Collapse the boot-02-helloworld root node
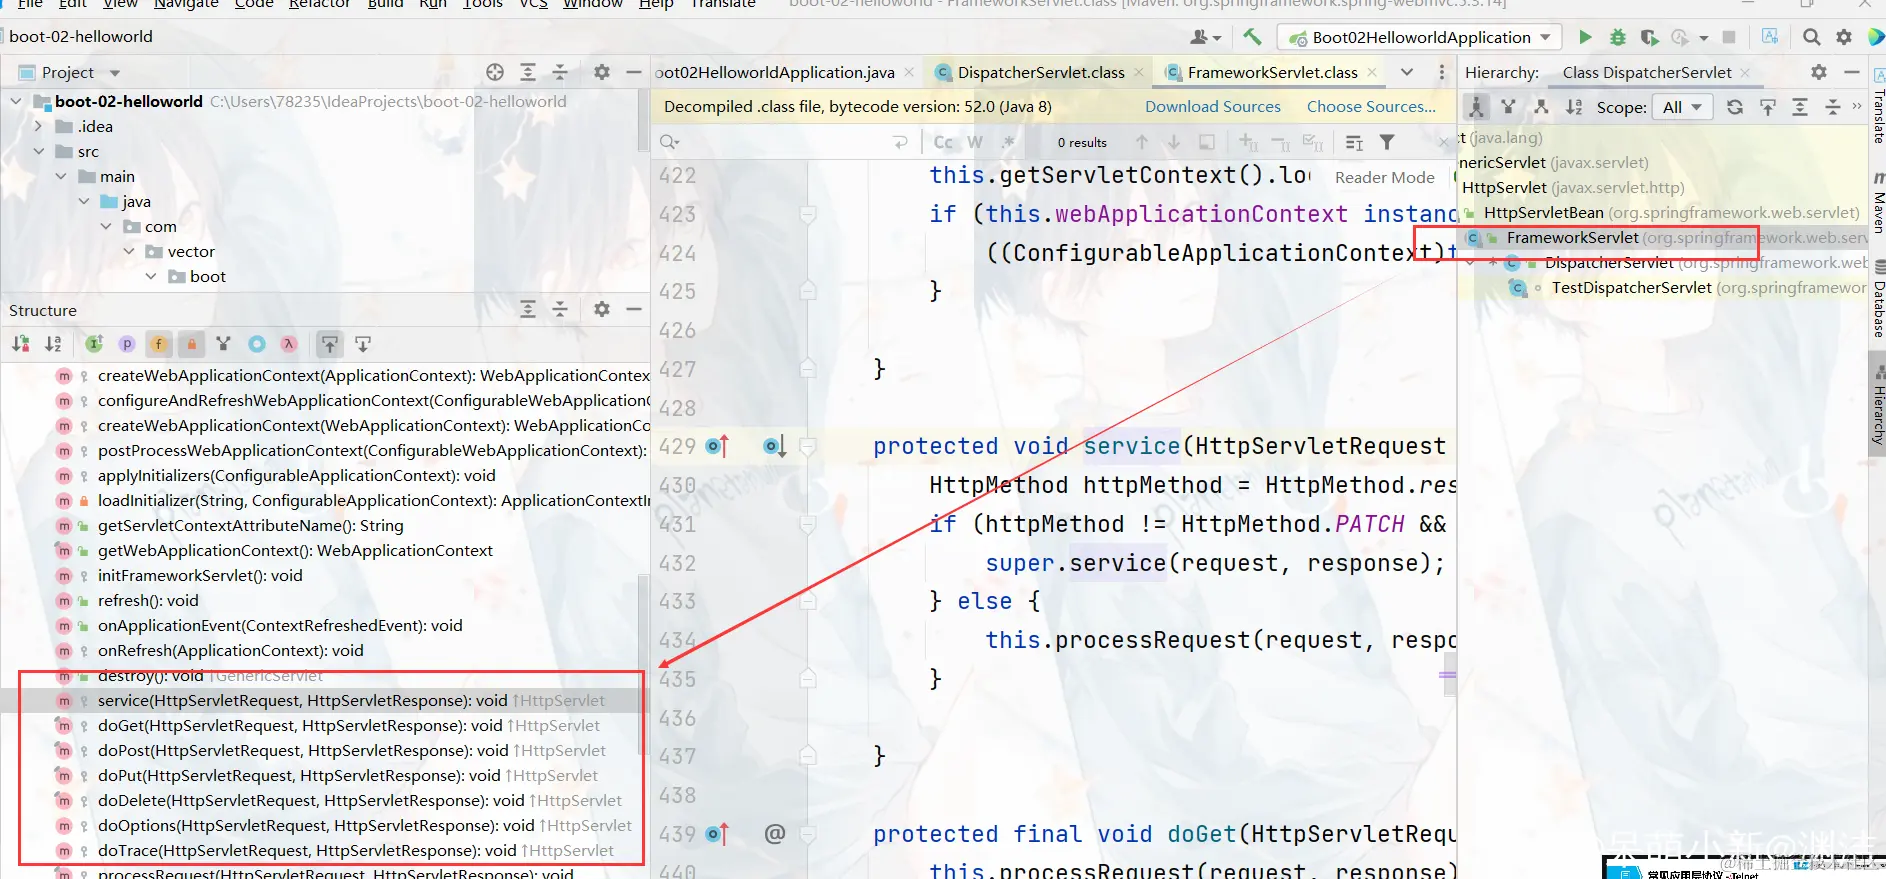 pyautogui.click(x=15, y=101)
